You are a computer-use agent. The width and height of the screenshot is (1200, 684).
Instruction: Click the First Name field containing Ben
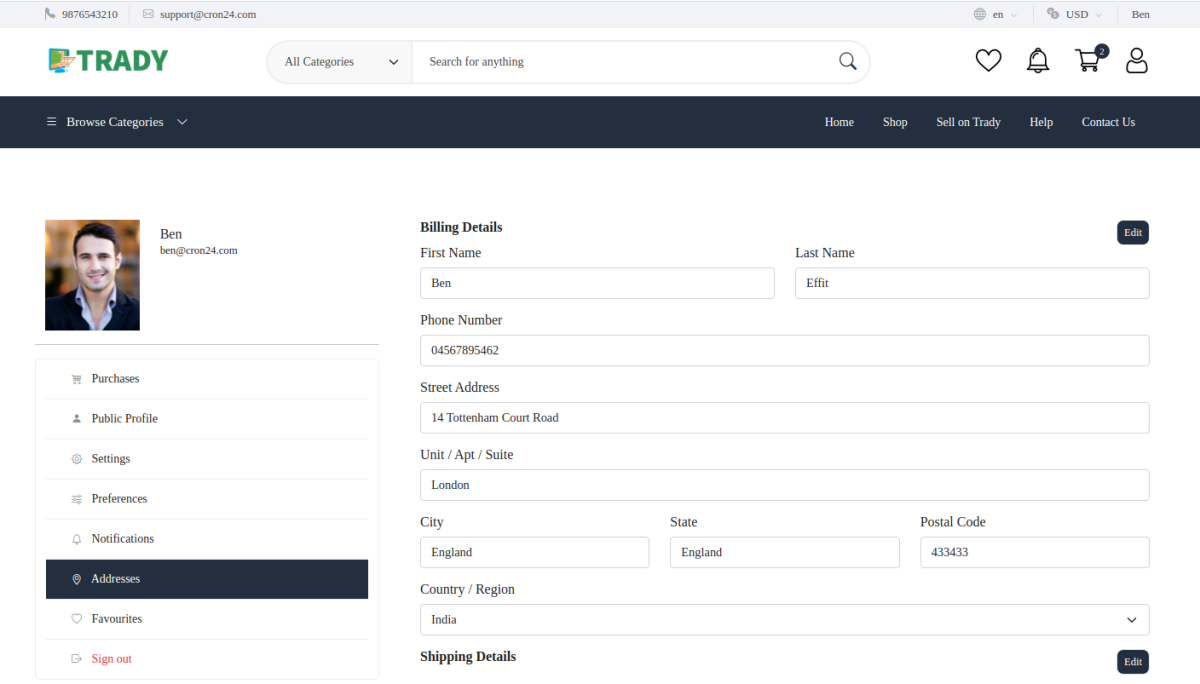[597, 283]
